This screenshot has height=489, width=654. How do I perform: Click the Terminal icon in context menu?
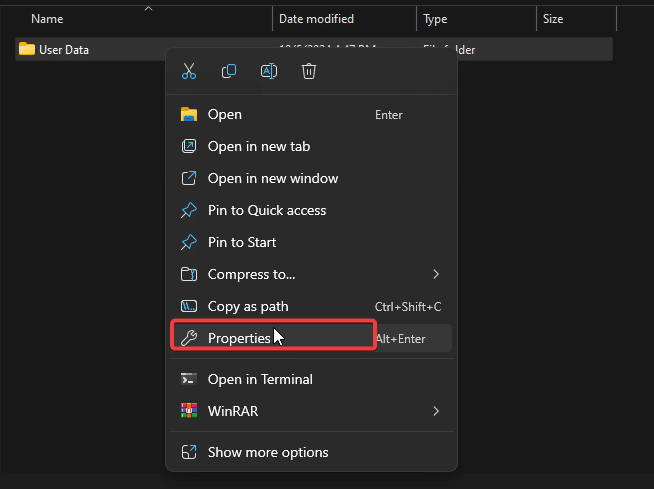point(189,379)
